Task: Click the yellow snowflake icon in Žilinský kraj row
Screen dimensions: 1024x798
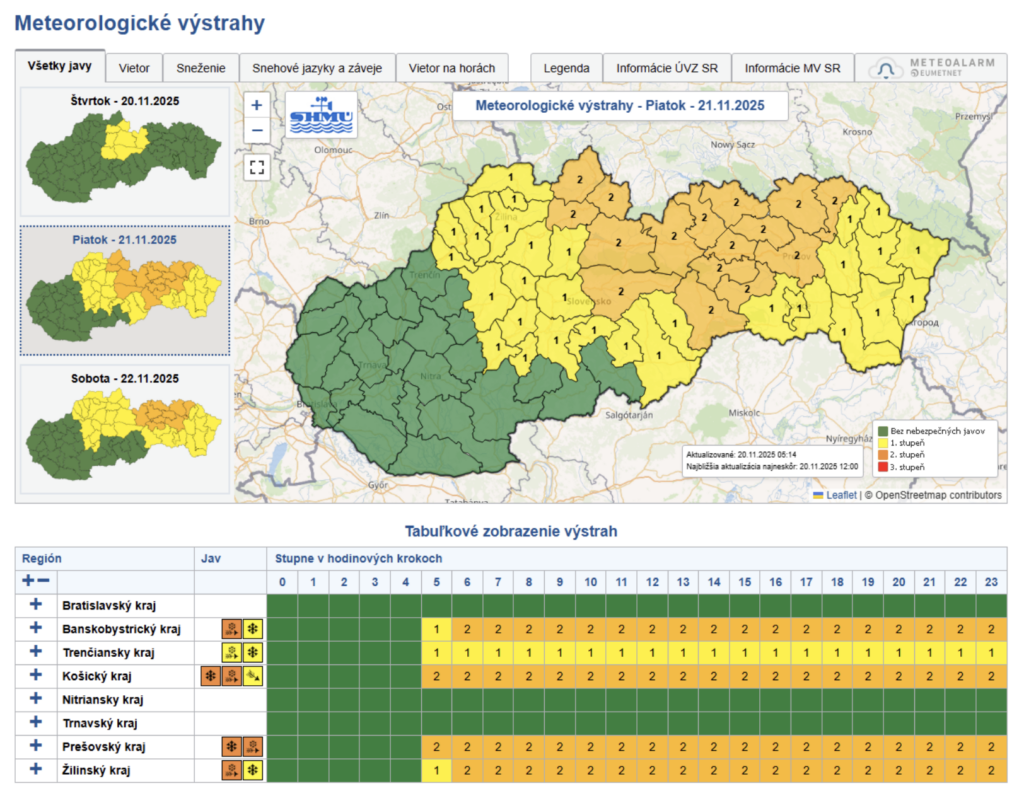Action: pyautogui.click(x=253, y=770)
